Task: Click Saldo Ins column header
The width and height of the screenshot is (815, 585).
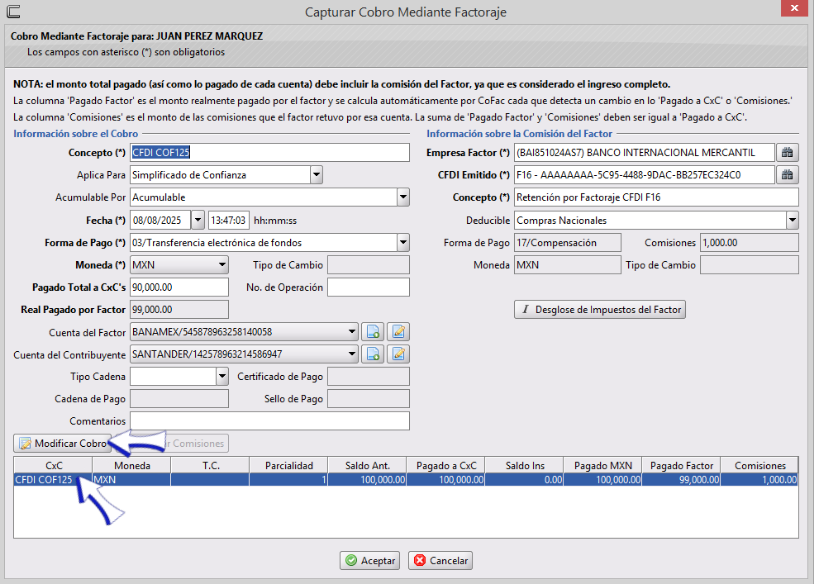Action: [524, 466]
